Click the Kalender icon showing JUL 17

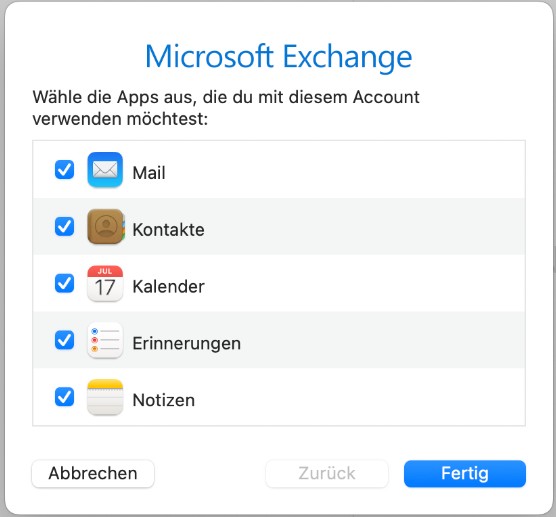[x=105, y=283]
